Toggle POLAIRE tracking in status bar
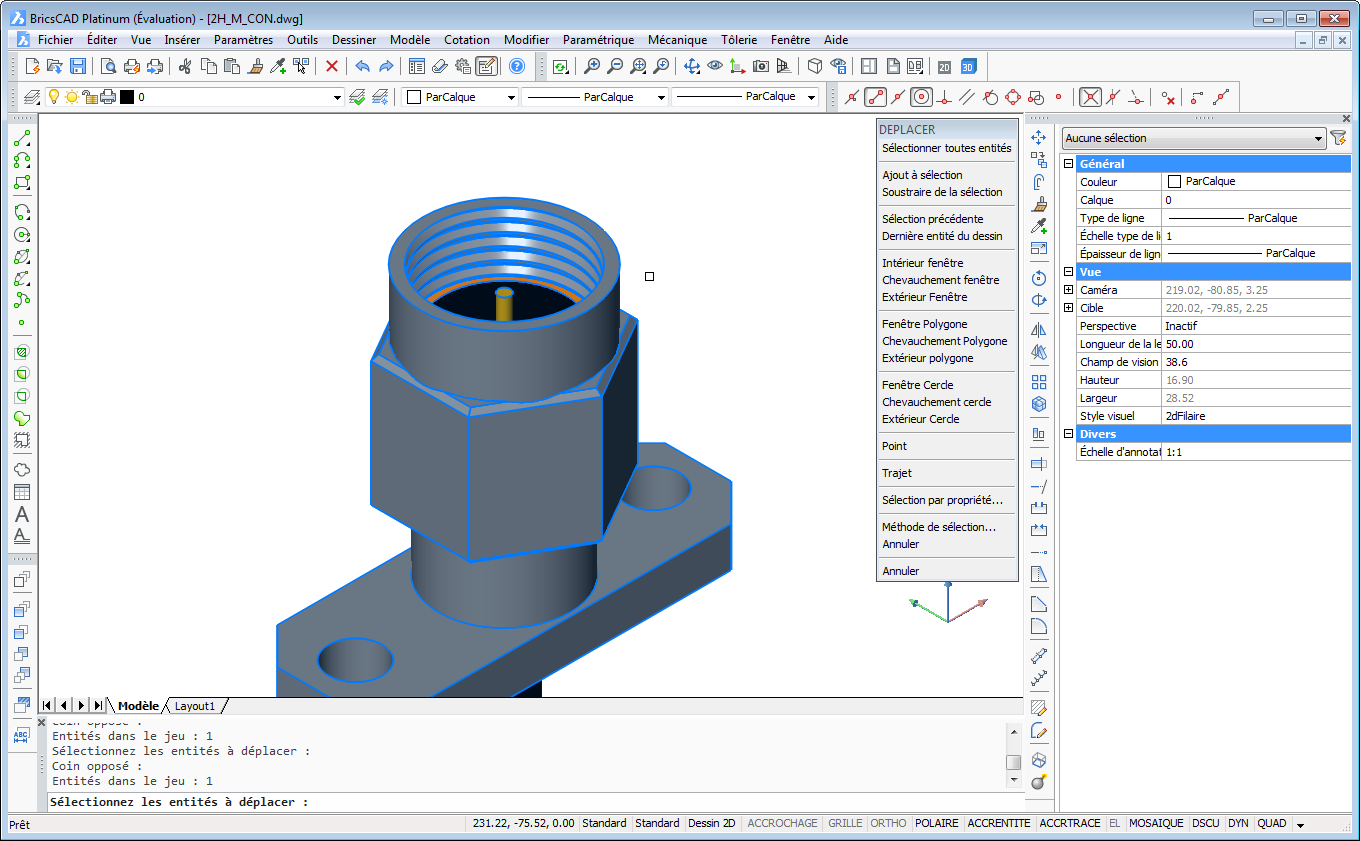 pyautogui.click(x=937, y=823)
